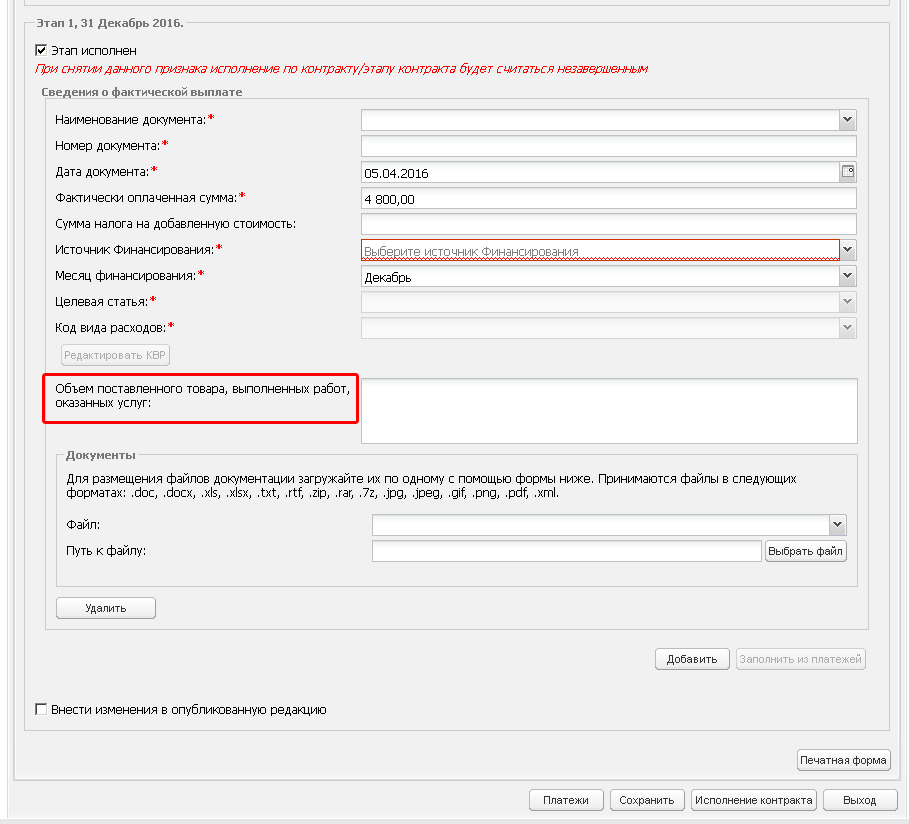Click the Платежи button
Viewport: 909px width, 824px height.
[x=566, y=800]
